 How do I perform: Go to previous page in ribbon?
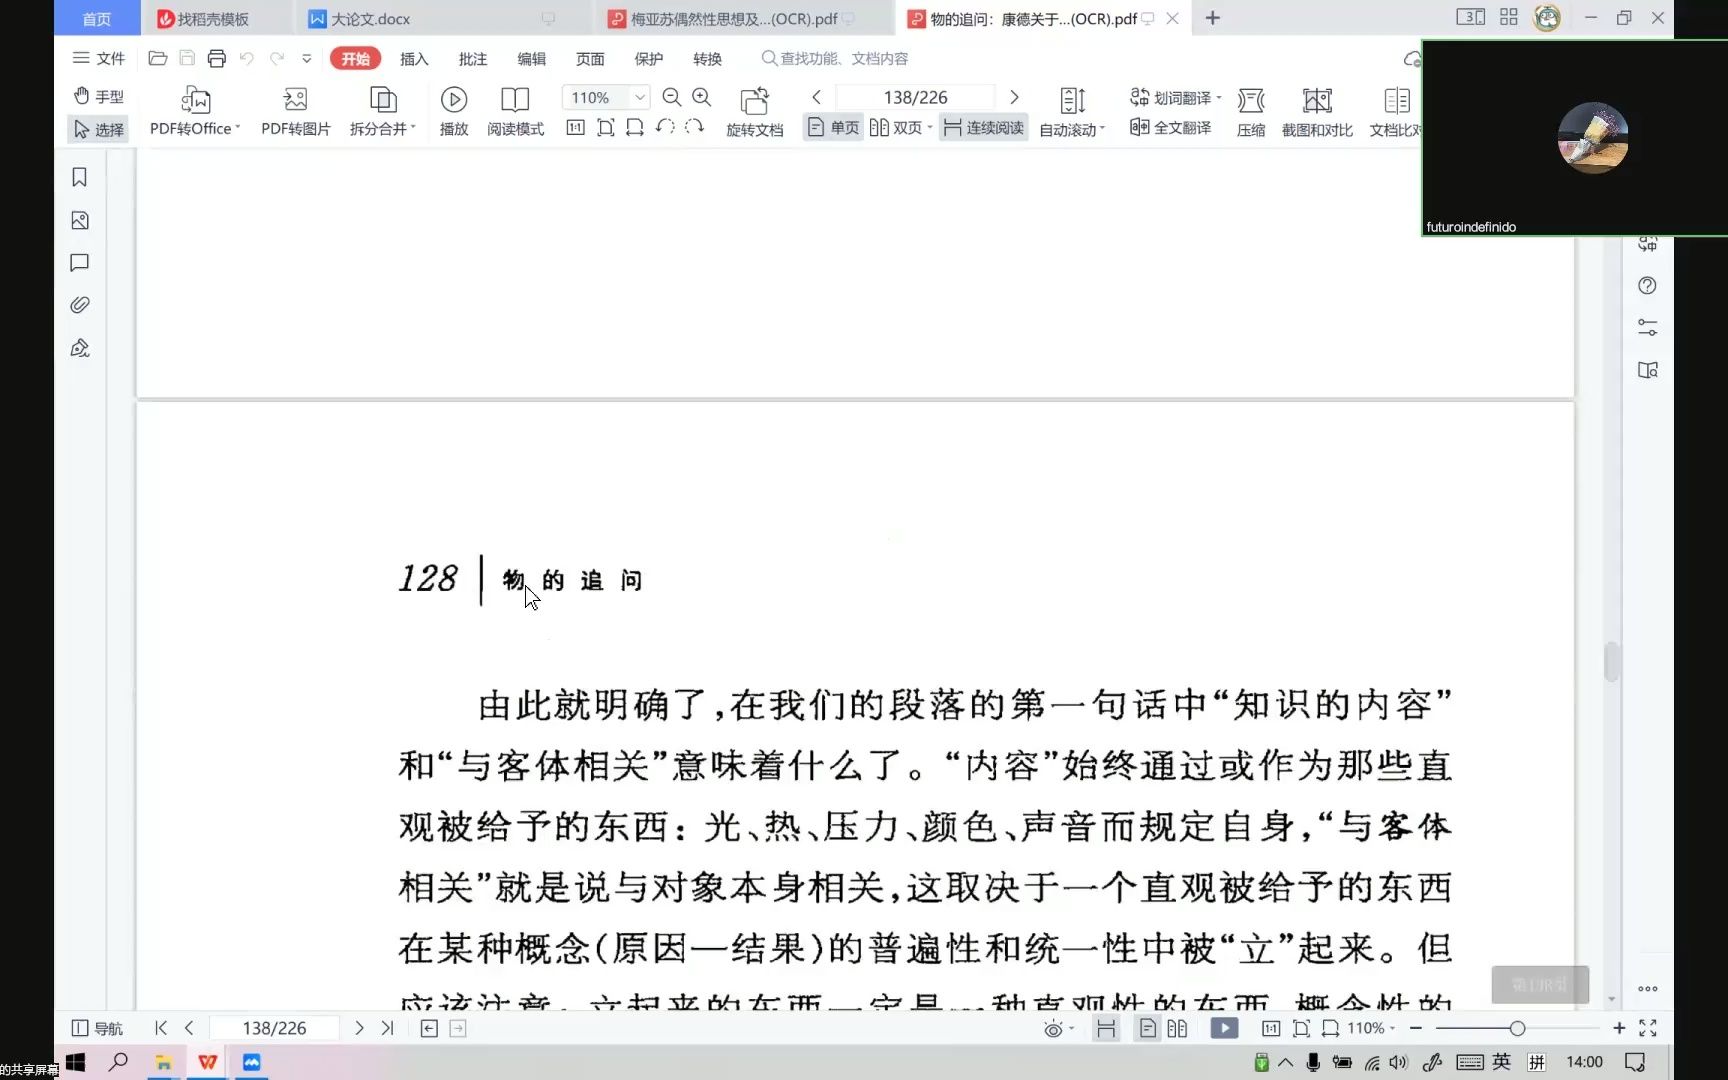816,97
